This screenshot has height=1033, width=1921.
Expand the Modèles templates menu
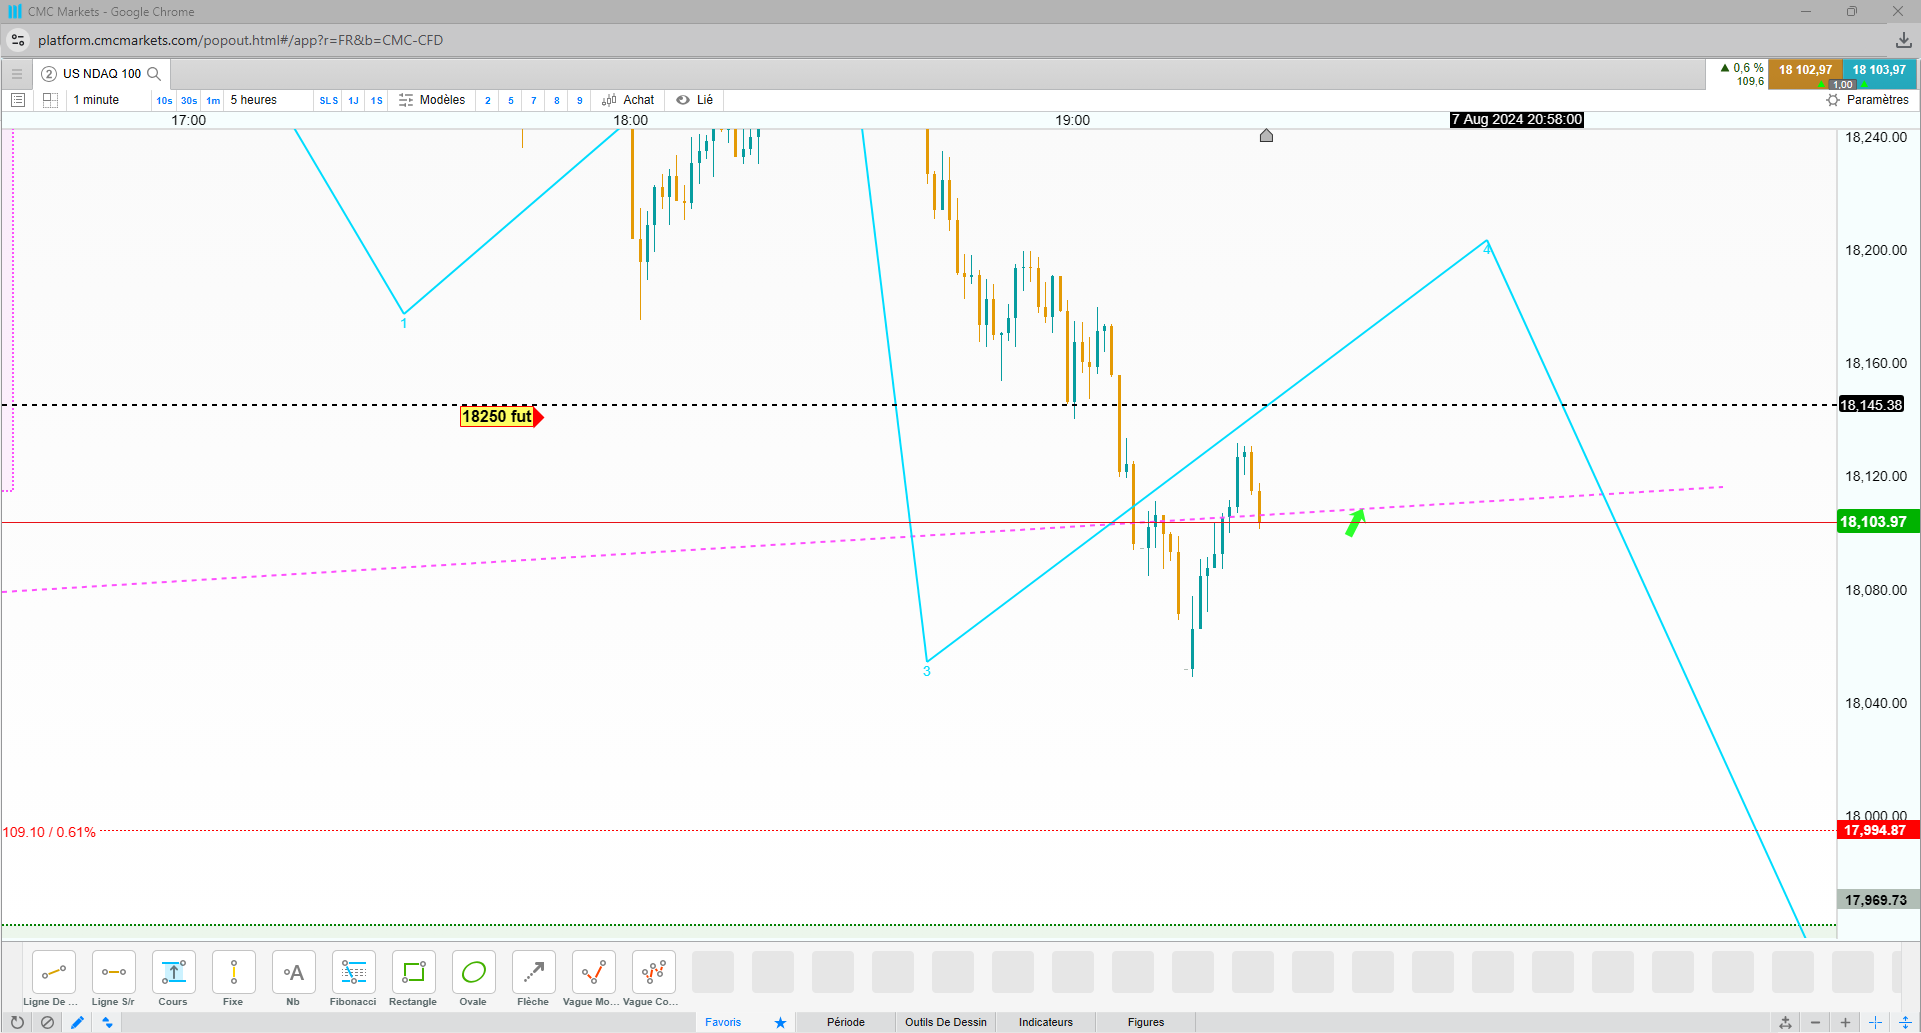pyautogui.click(x=432, y=100)
